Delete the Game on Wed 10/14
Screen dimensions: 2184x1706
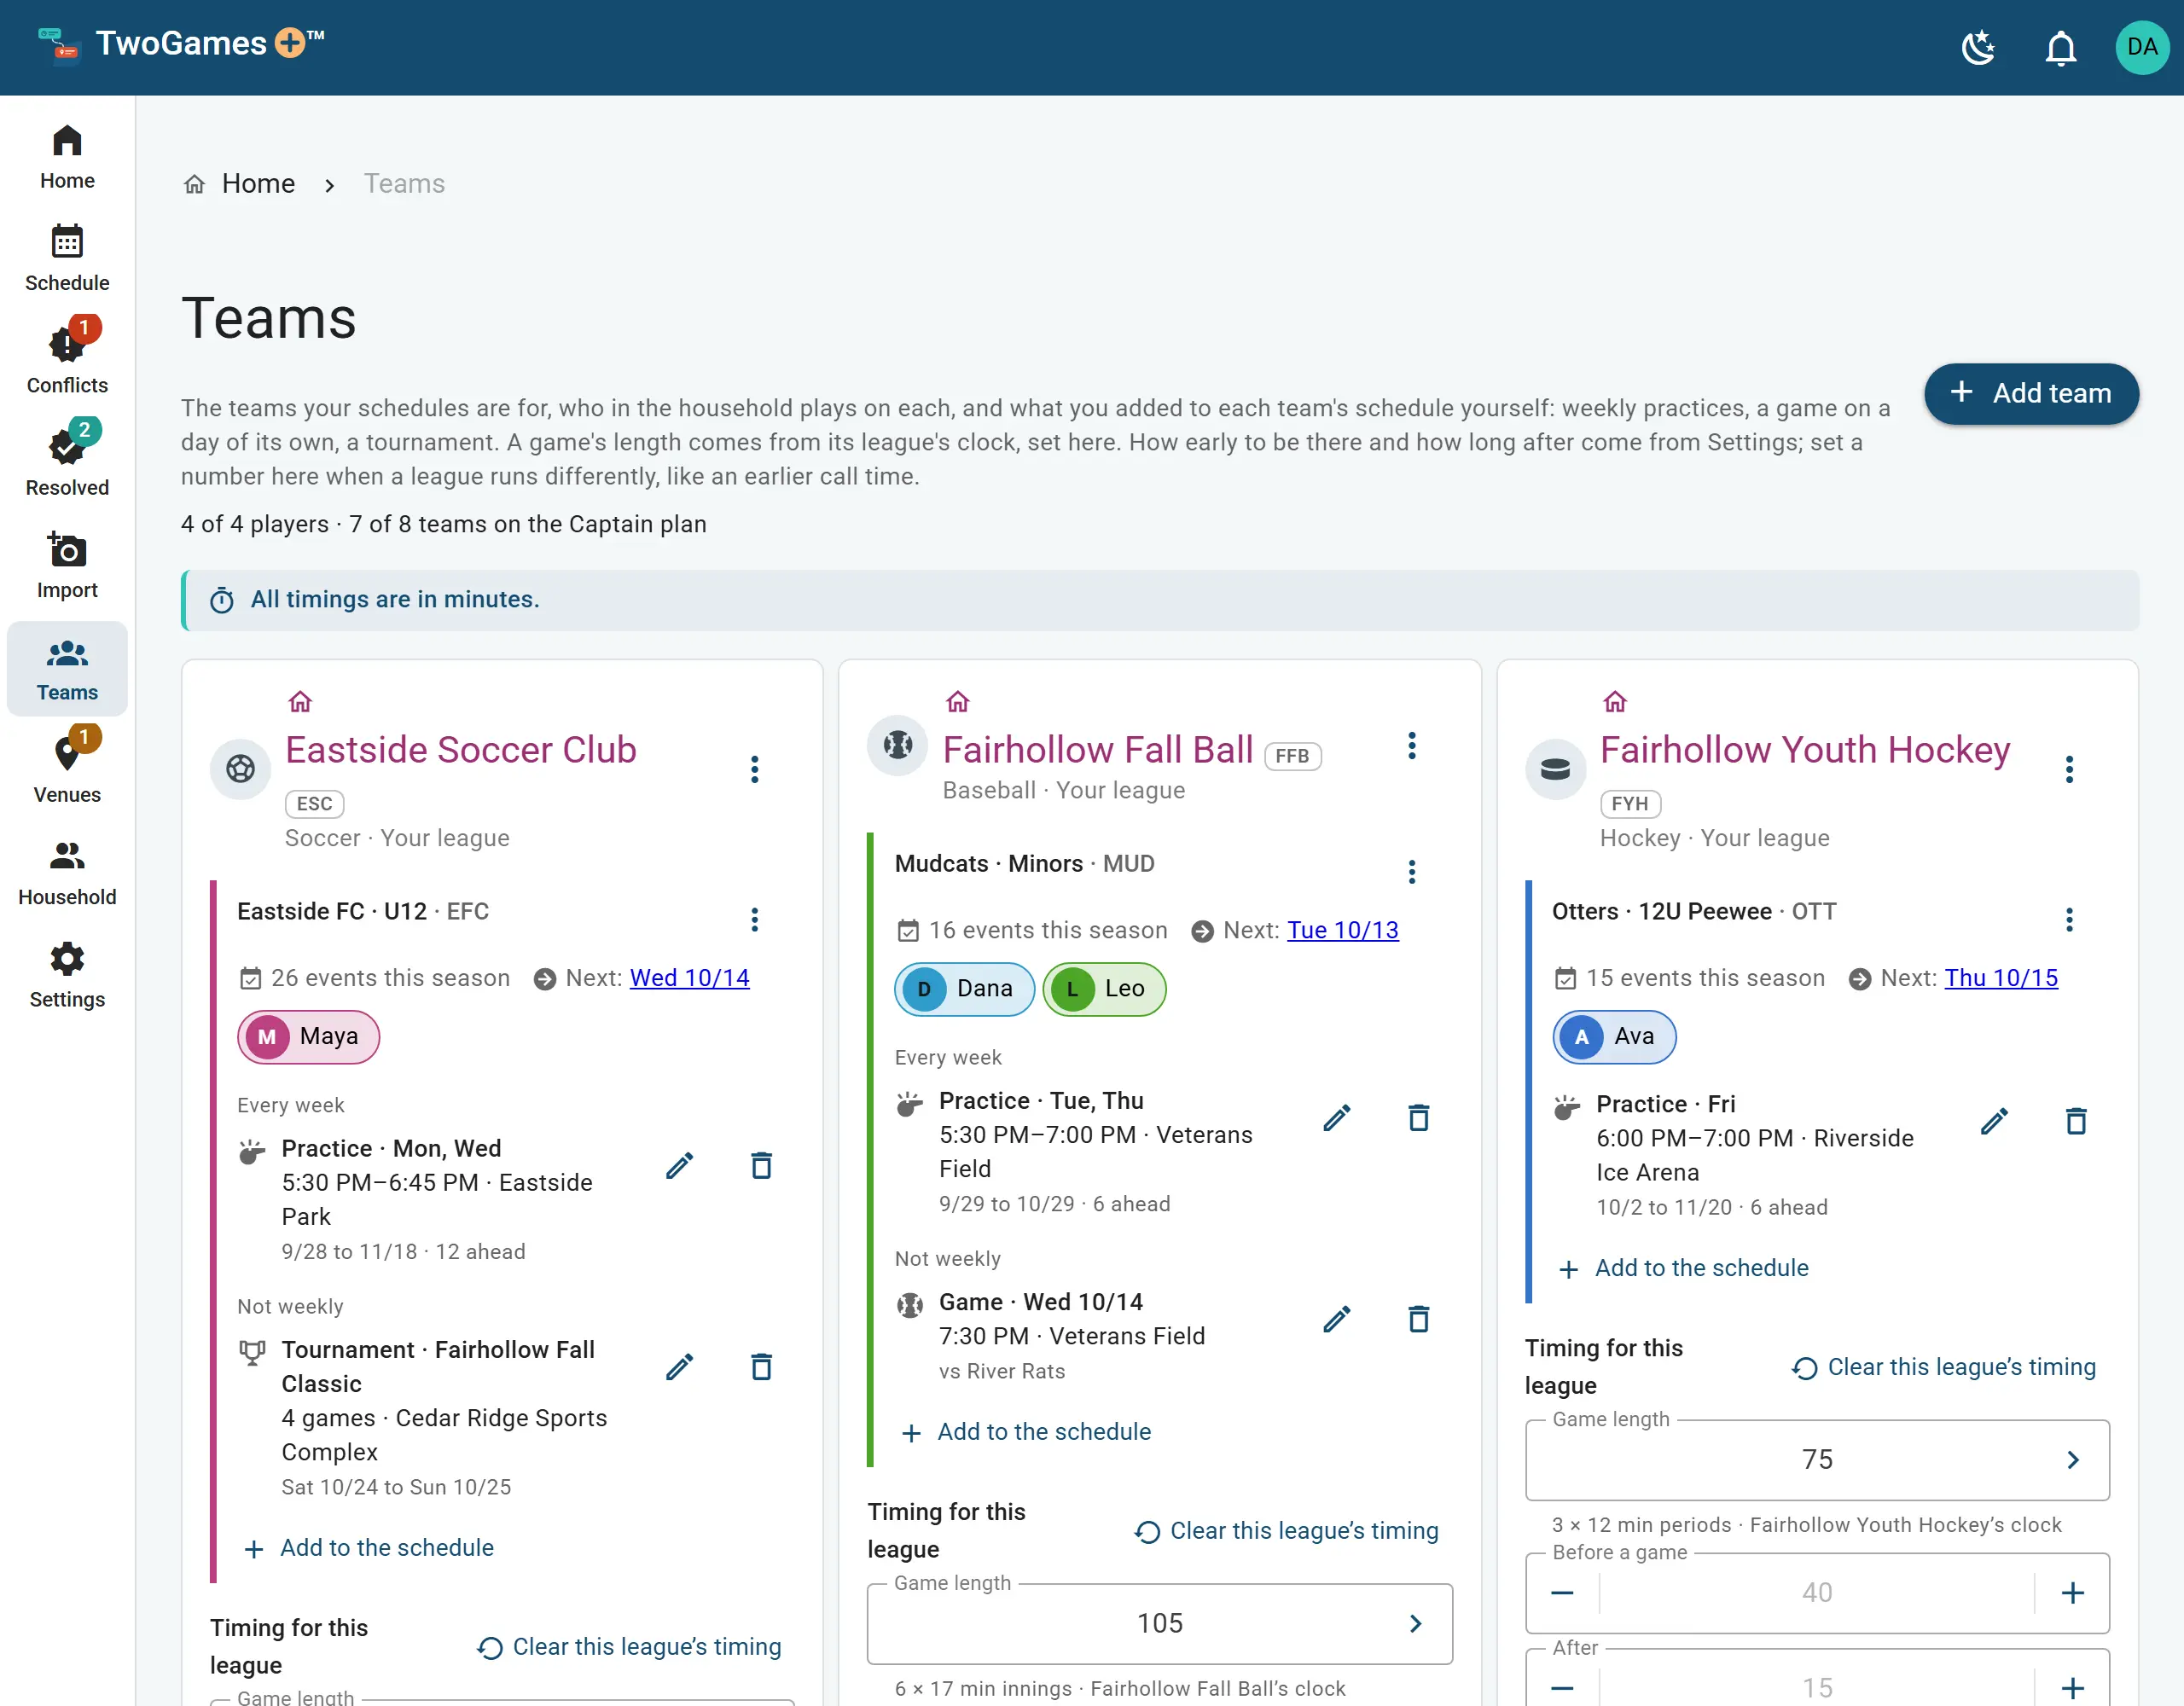pos(1418,1318)
